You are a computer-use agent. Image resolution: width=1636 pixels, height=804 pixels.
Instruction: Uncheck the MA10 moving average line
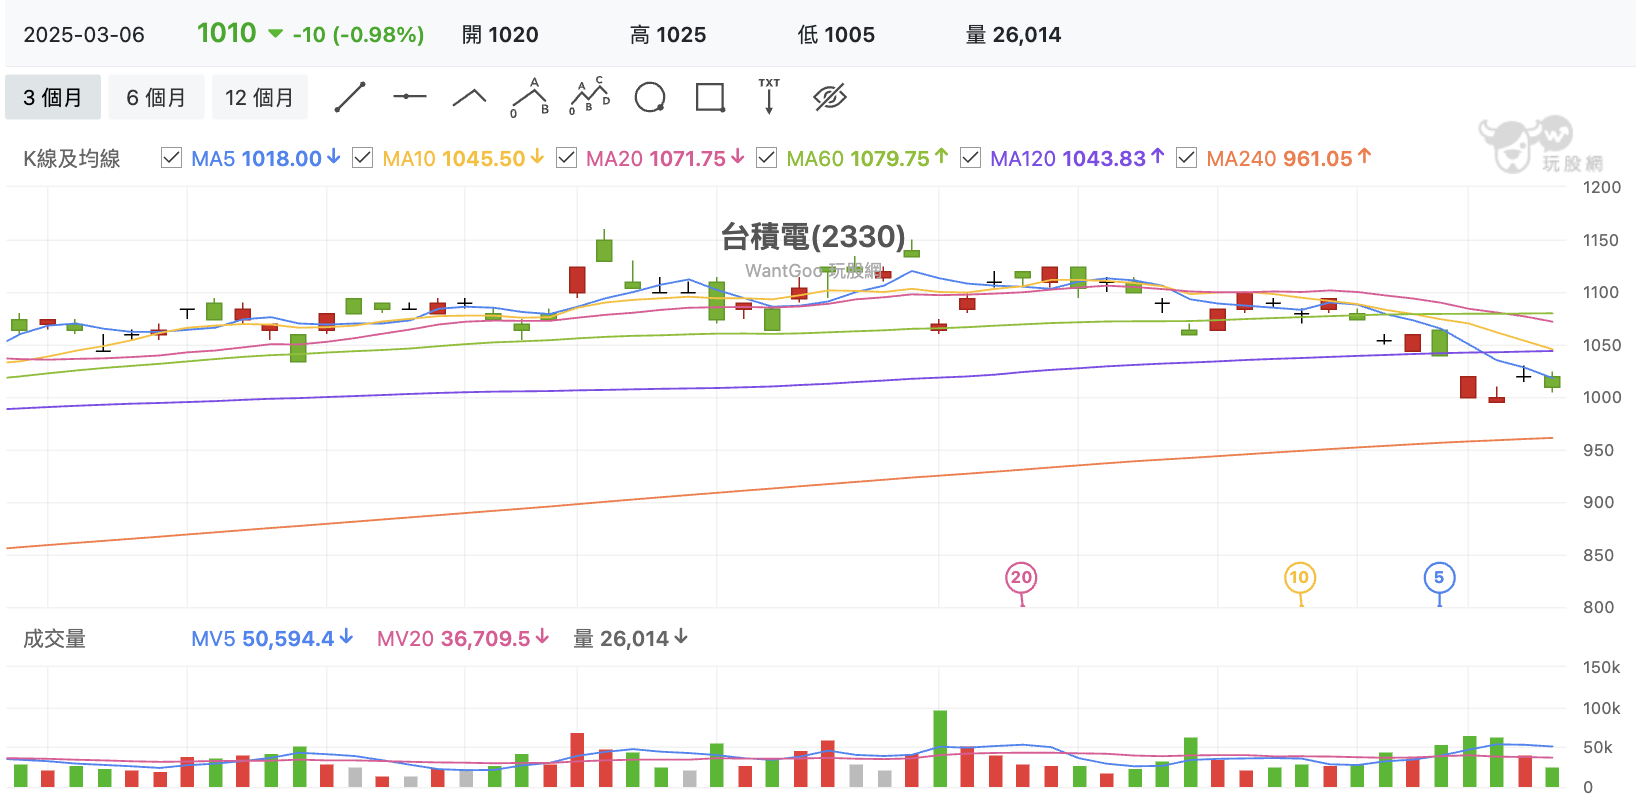click(x=363, y=158)
